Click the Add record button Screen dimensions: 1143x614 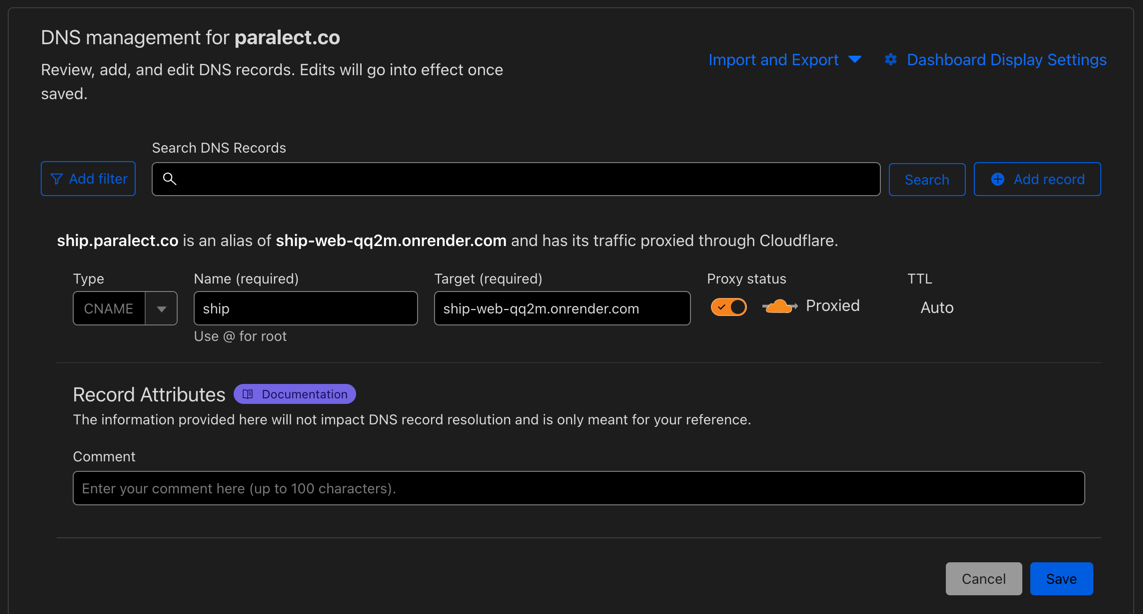(x=1037, y=178)
